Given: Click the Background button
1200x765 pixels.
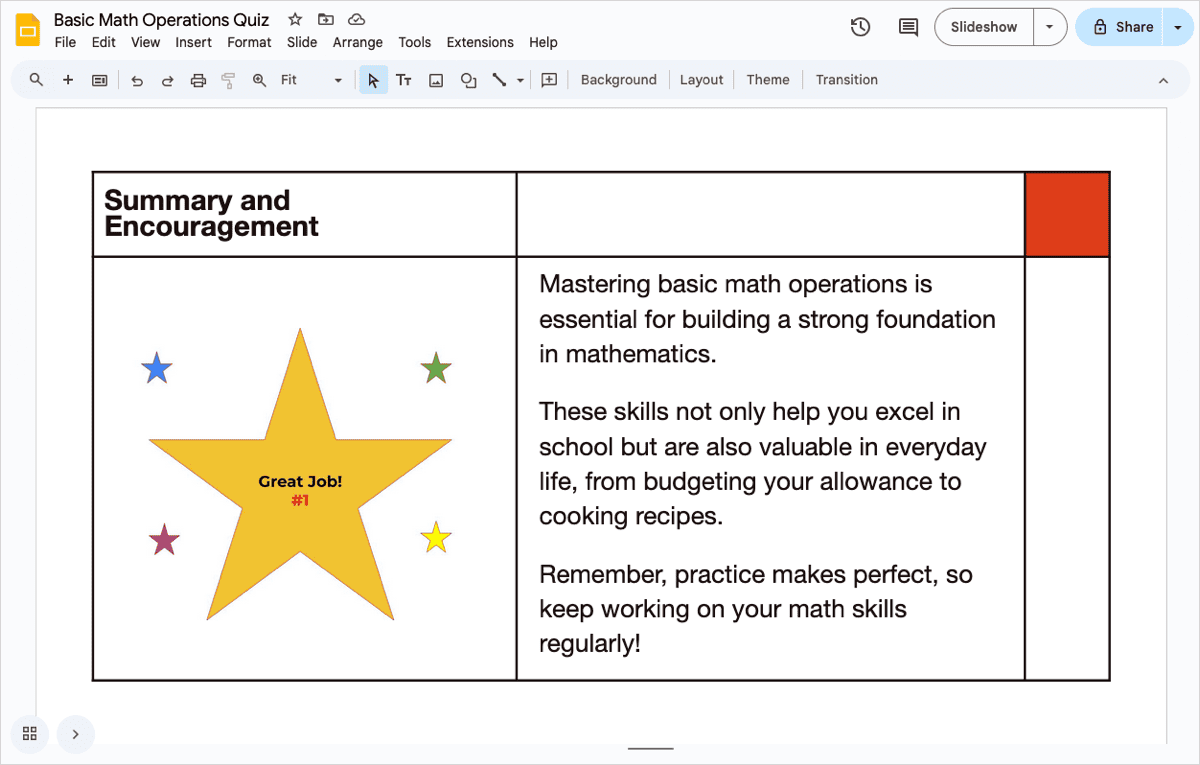Looking at the screenshot, I should point(618,80).
